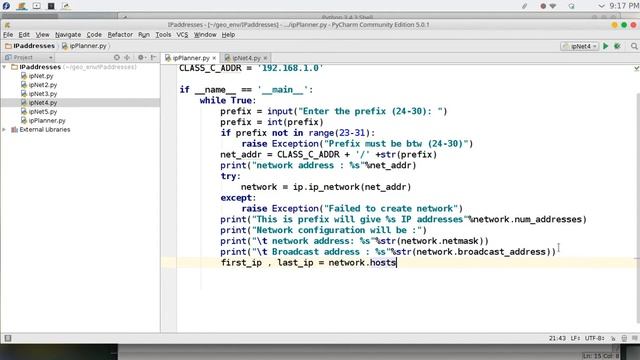Viewport: 640px width, 360px height.
Task: Click the 9:17 PM clock
Action: (624, 6)
